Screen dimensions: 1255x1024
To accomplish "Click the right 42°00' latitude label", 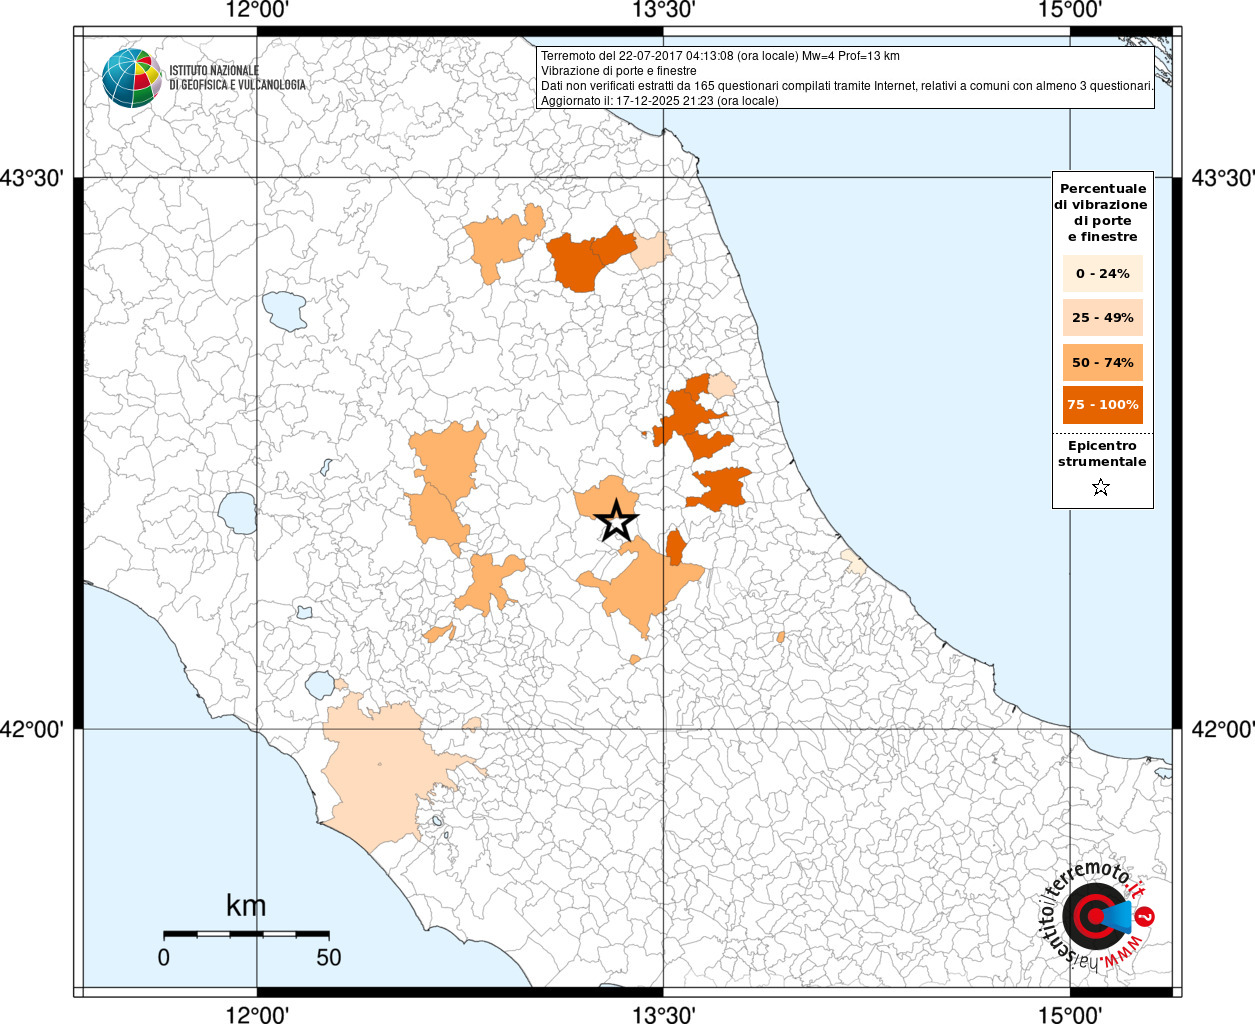I will point(1223,730).
